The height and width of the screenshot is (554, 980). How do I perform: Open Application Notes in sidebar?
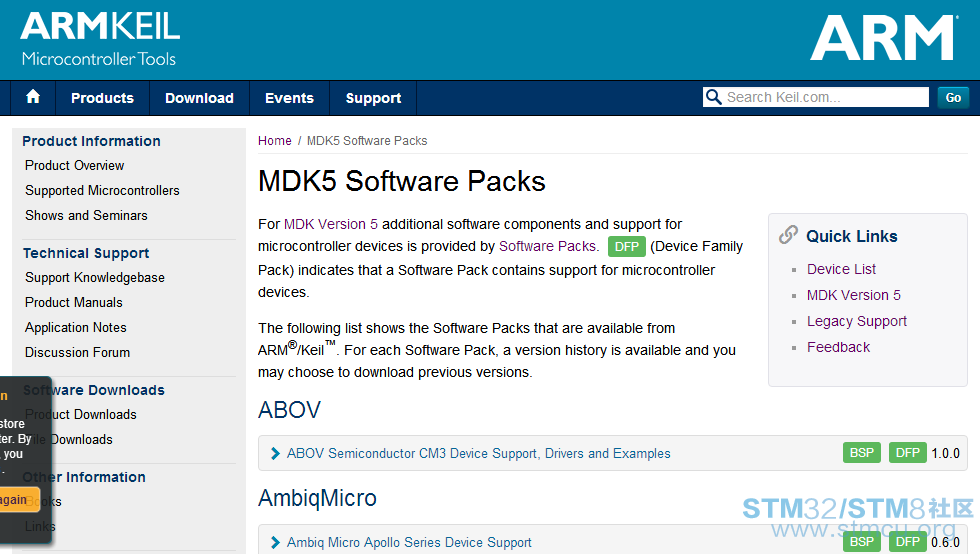coord(76,327)
